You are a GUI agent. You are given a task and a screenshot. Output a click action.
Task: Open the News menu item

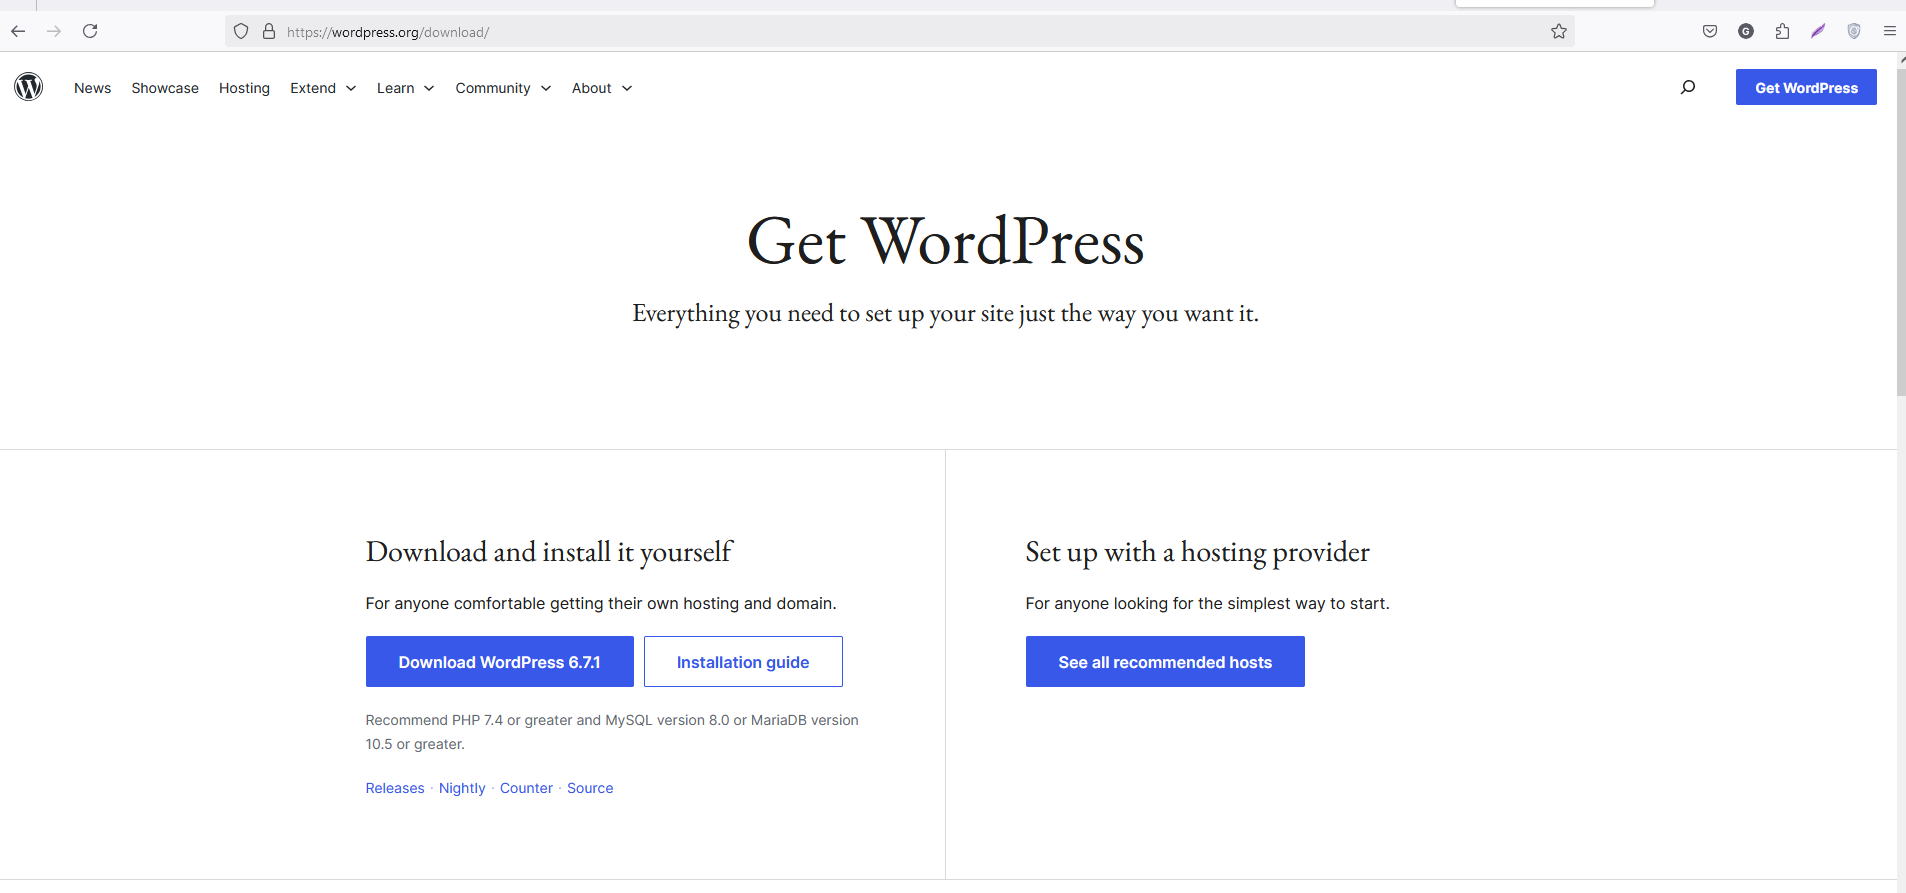92,88
